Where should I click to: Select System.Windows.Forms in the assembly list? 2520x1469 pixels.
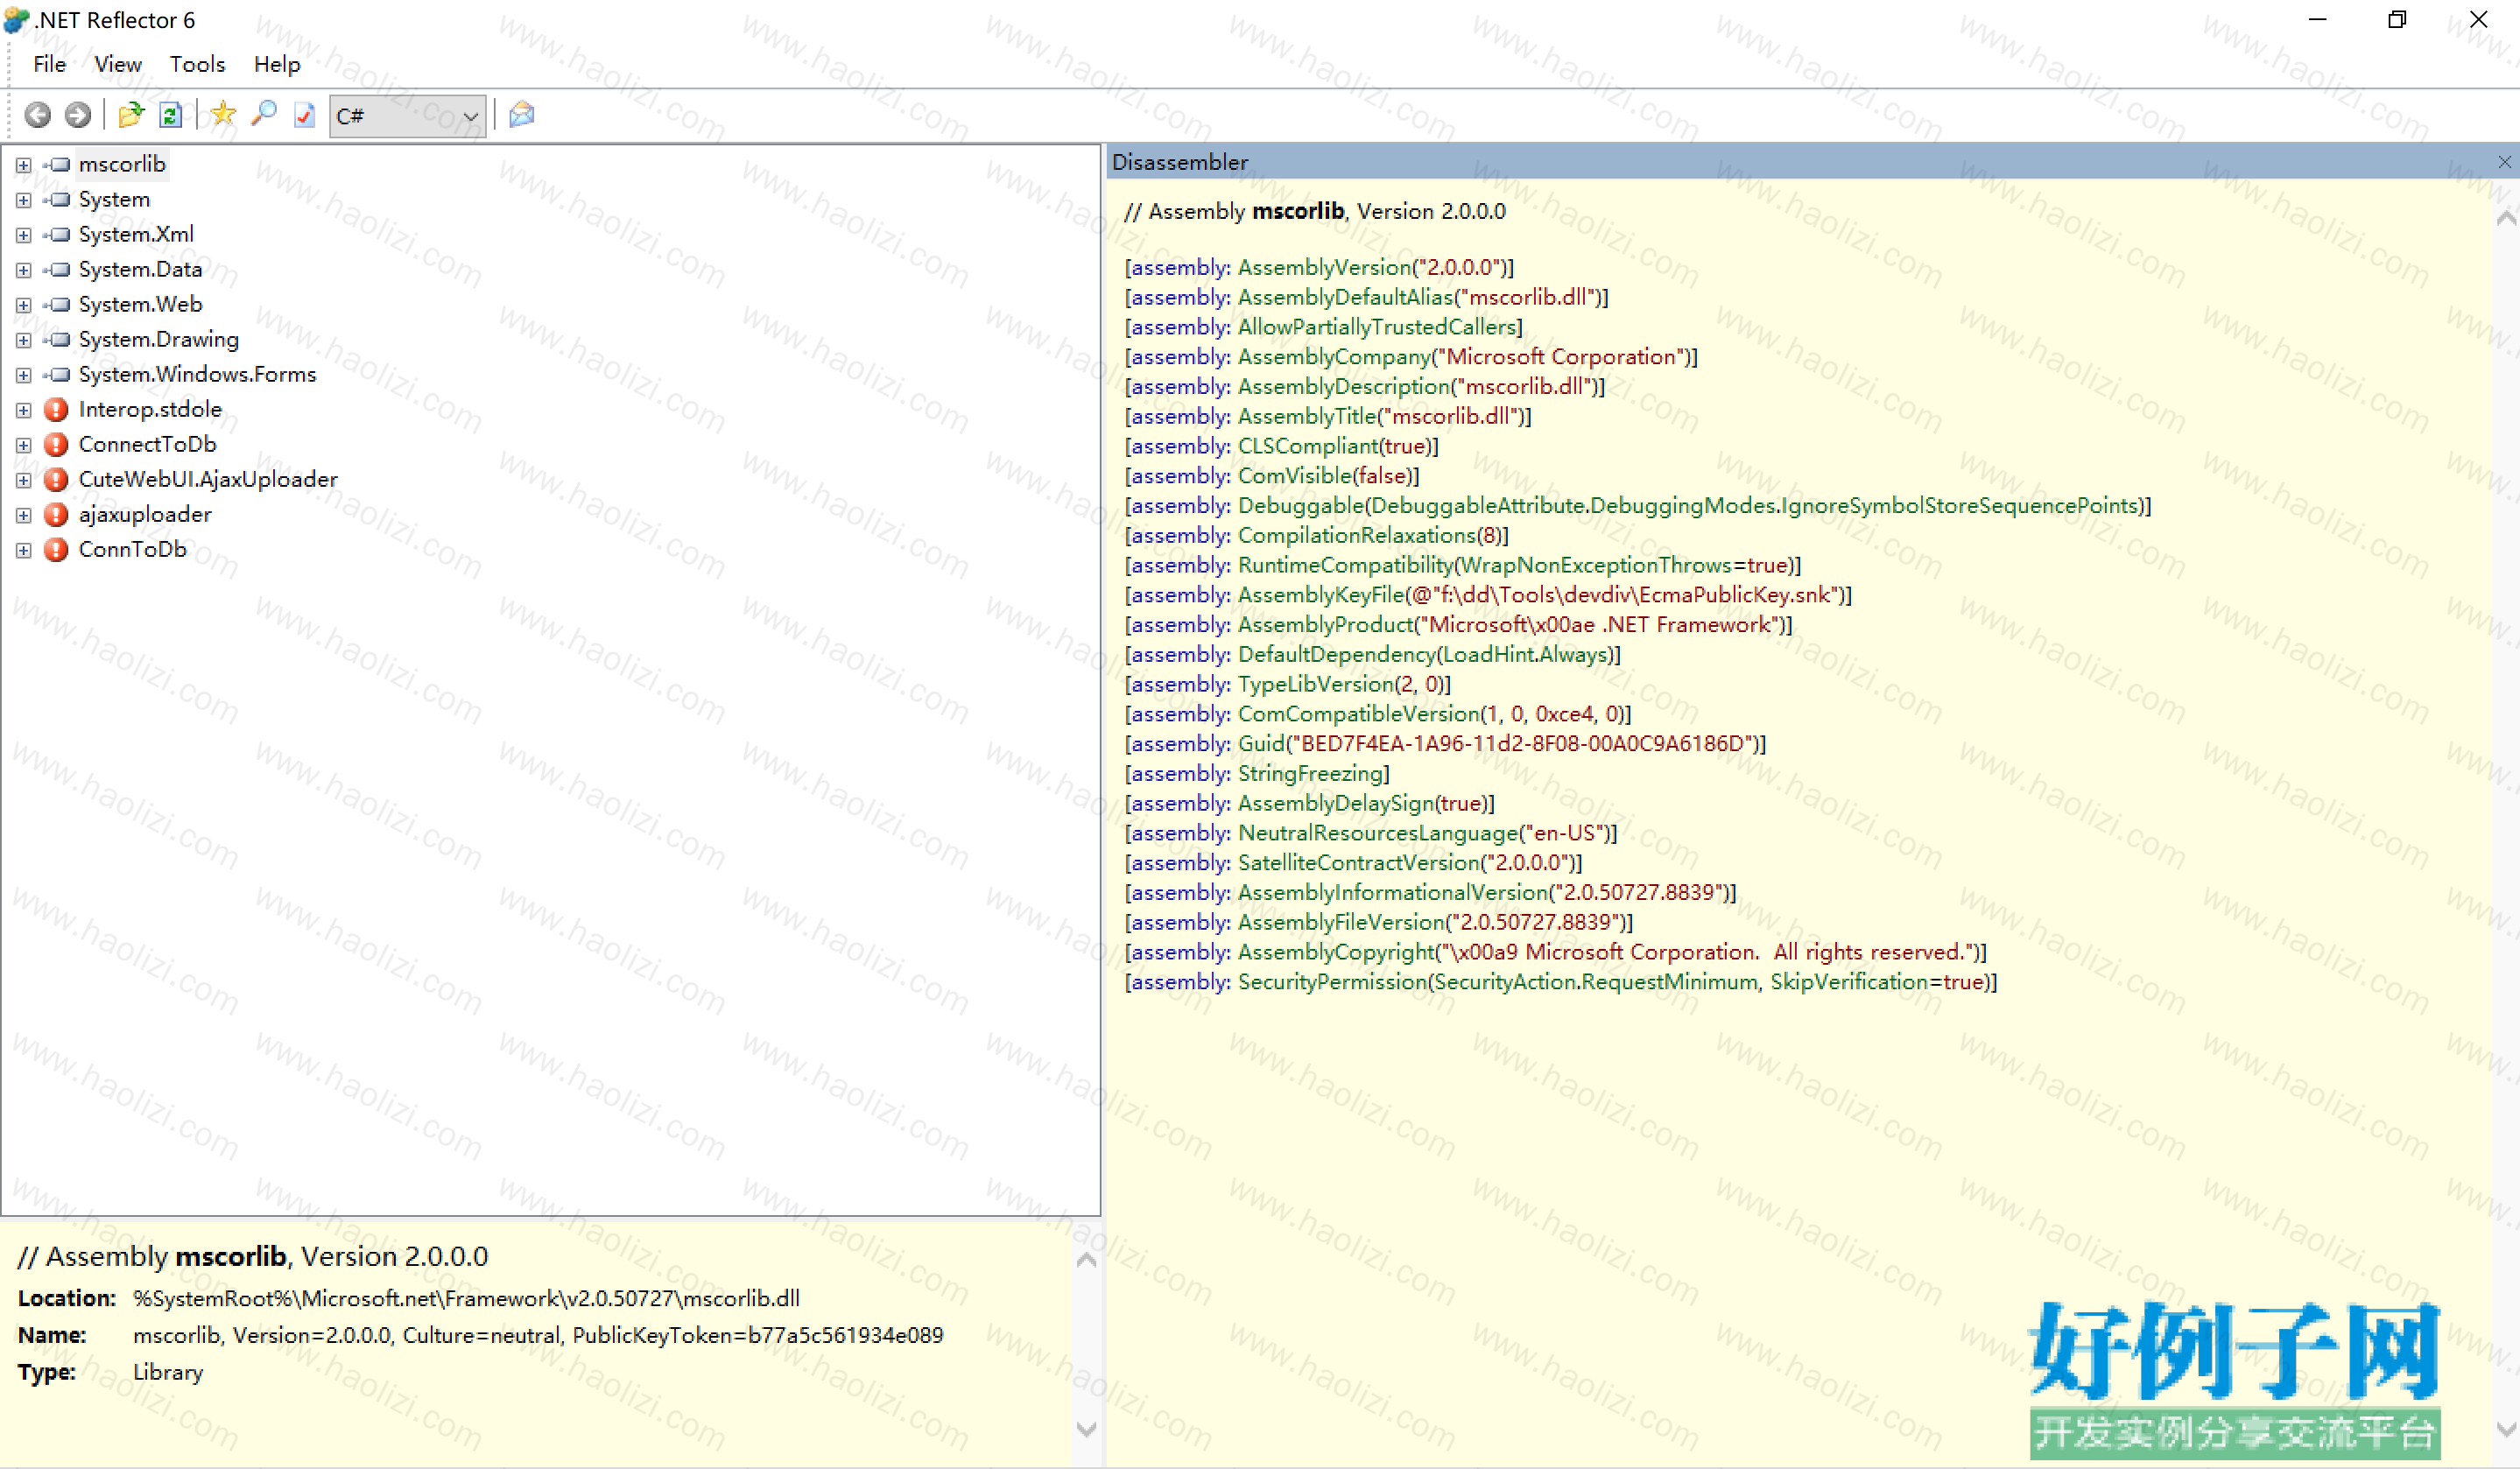tap(197, 374)
